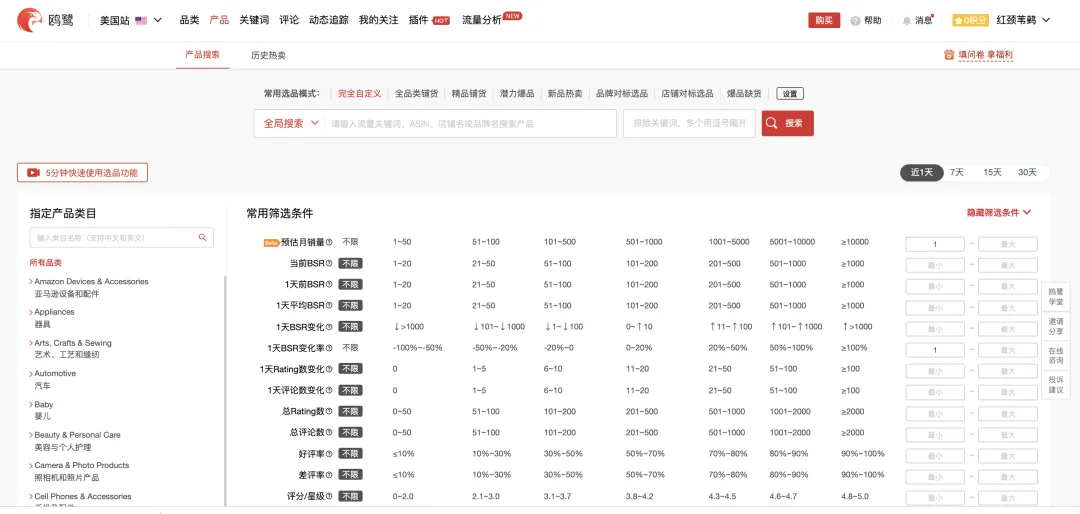Click the 鸥鹭学堂 side widget

[x=1055, y=297]
